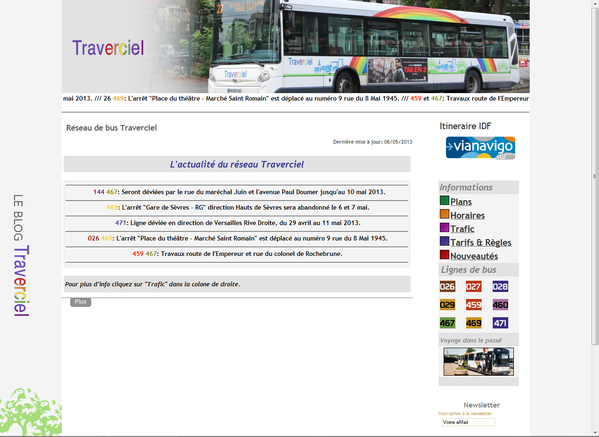
Task: Open the Nouveautés link
Action: click(x=474, y=256)
